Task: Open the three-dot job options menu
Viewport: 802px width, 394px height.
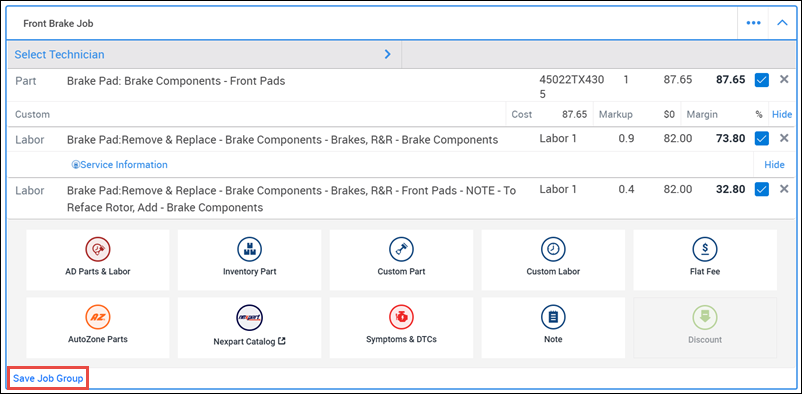Action: click(x=753, y=23)
